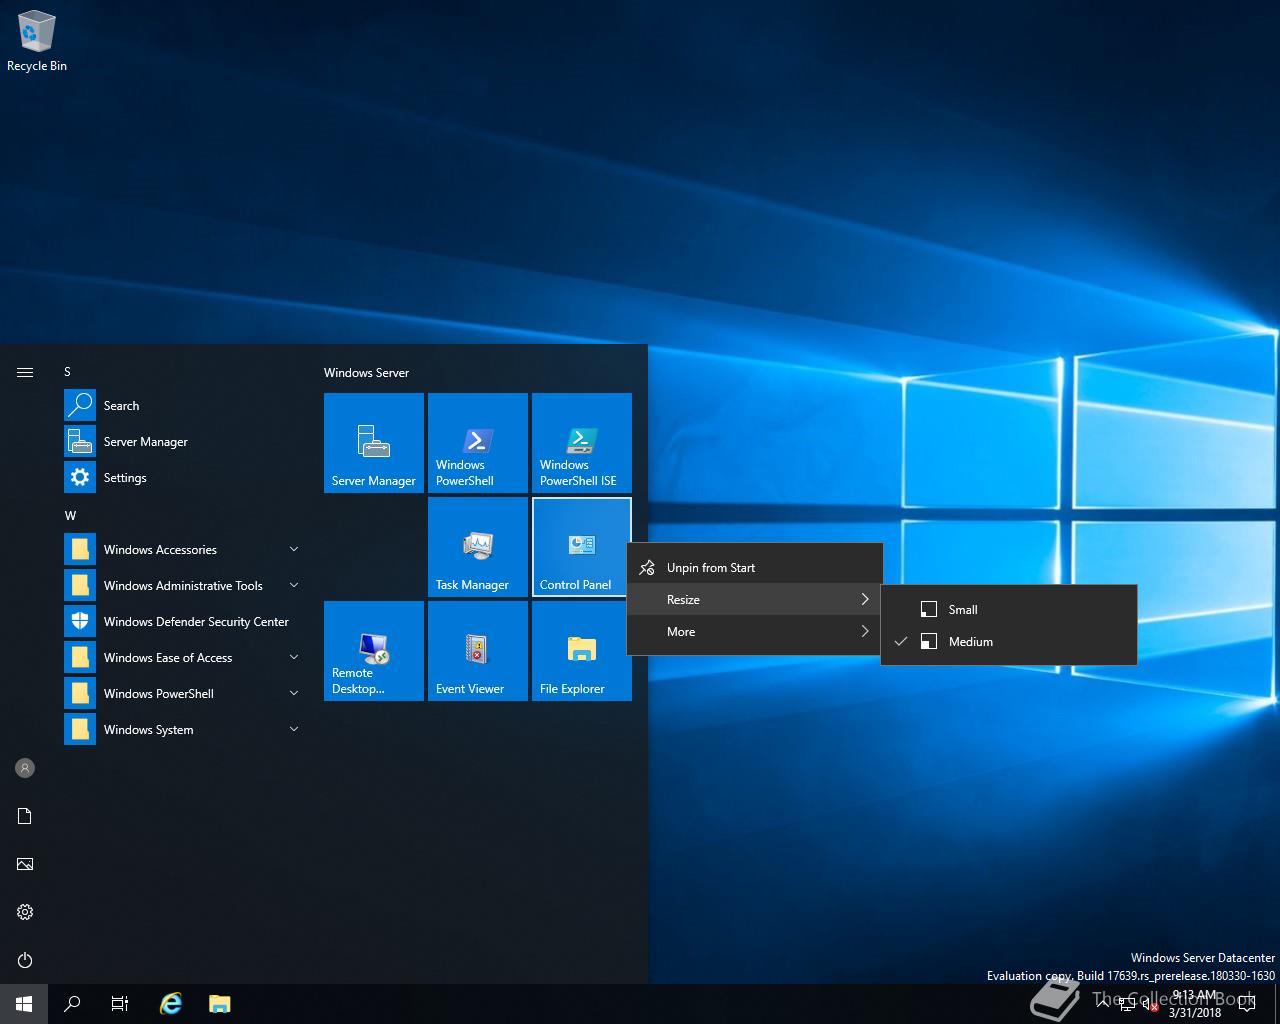
Task: Open Search from the app list
Action: click(184, 406)
